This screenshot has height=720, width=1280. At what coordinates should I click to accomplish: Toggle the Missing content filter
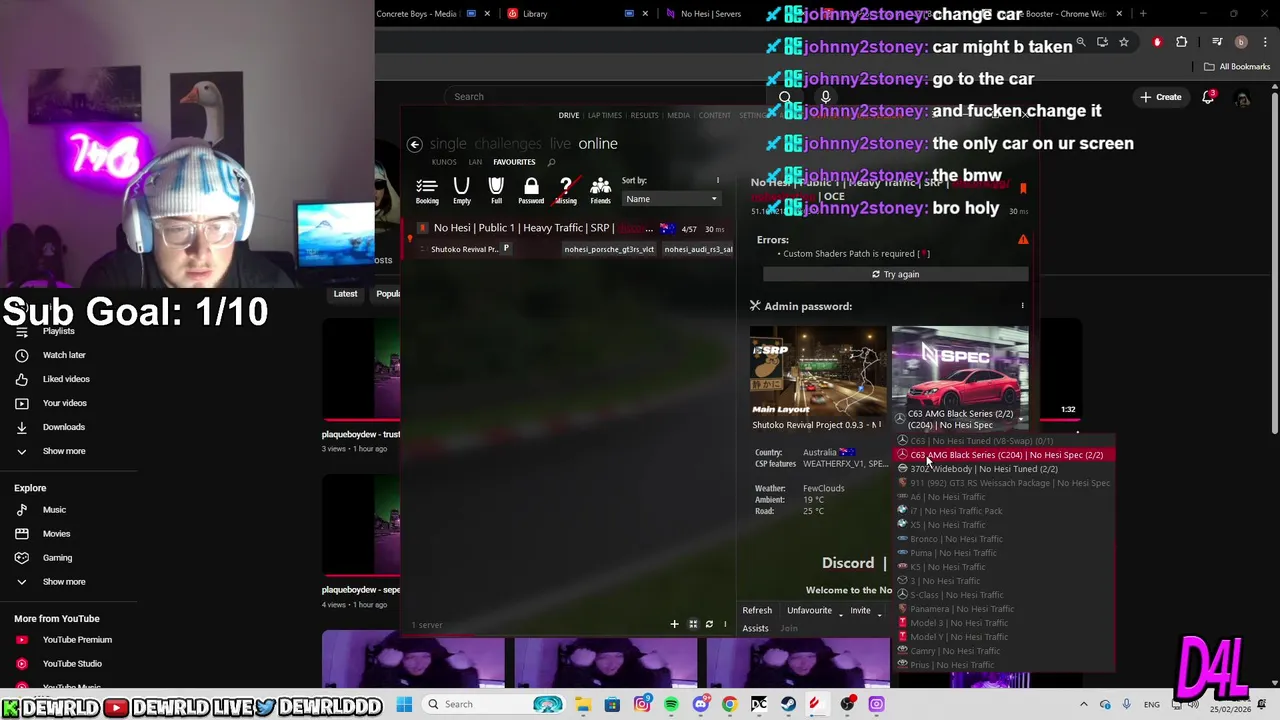point(566,190)
